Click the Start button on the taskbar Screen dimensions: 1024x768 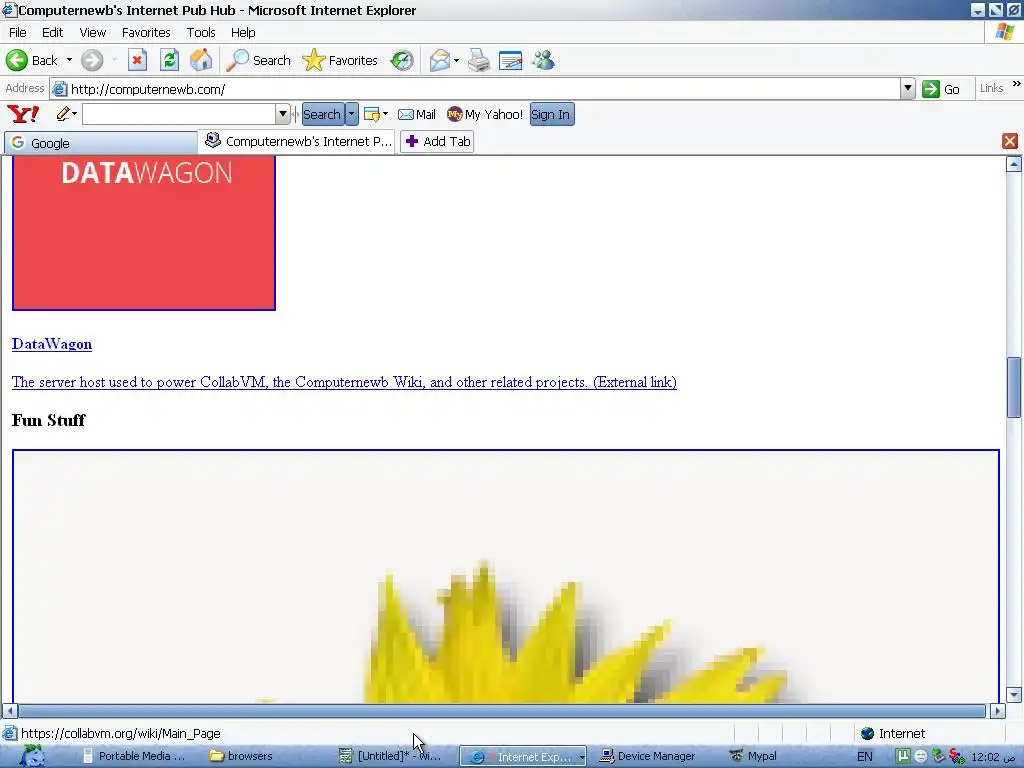[31, 756]
